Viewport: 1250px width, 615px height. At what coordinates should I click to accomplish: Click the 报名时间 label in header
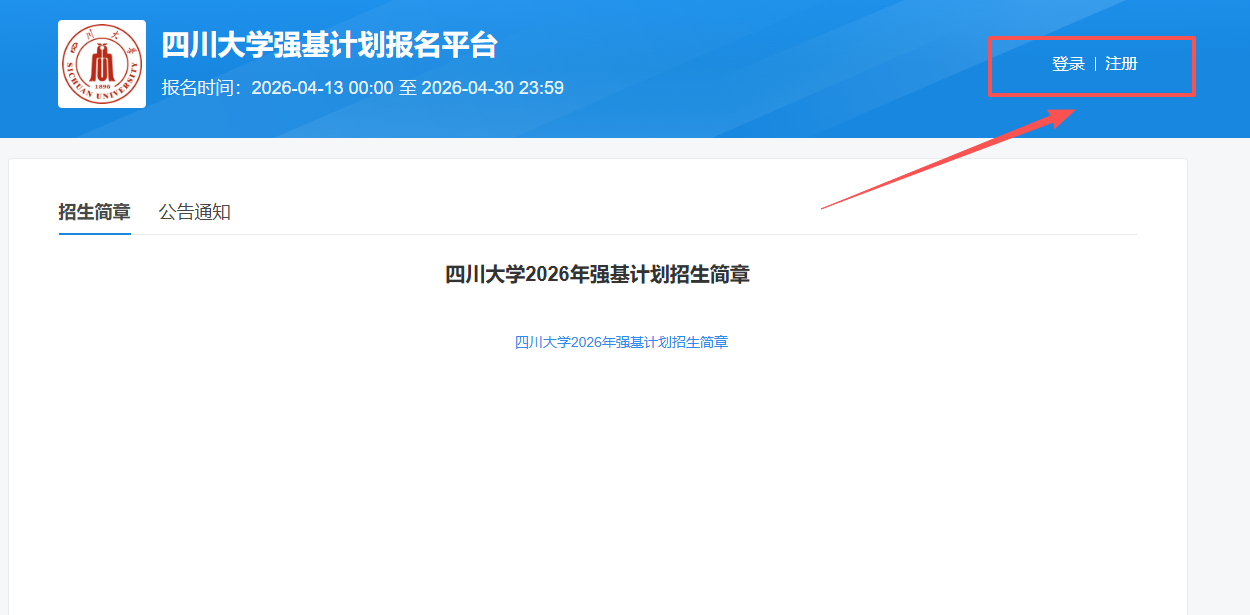click(x=200, y=88)
